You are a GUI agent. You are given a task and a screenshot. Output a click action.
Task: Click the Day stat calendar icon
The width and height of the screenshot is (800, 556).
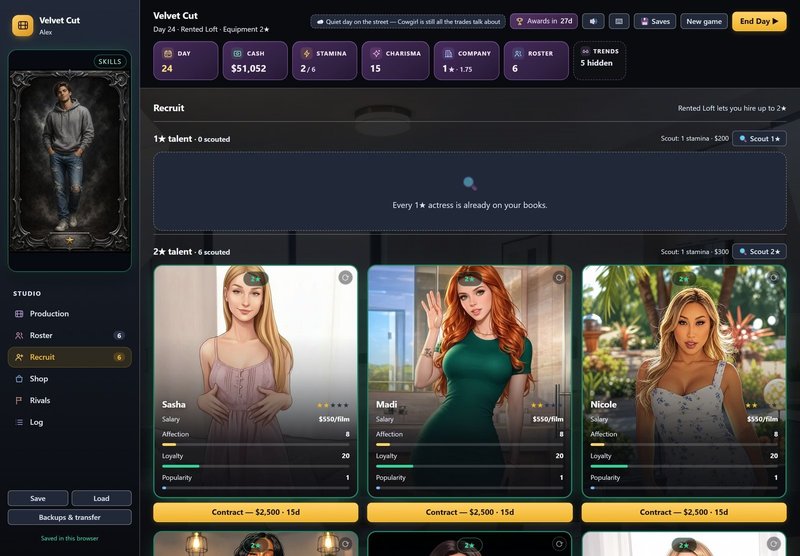click(167, 53)
